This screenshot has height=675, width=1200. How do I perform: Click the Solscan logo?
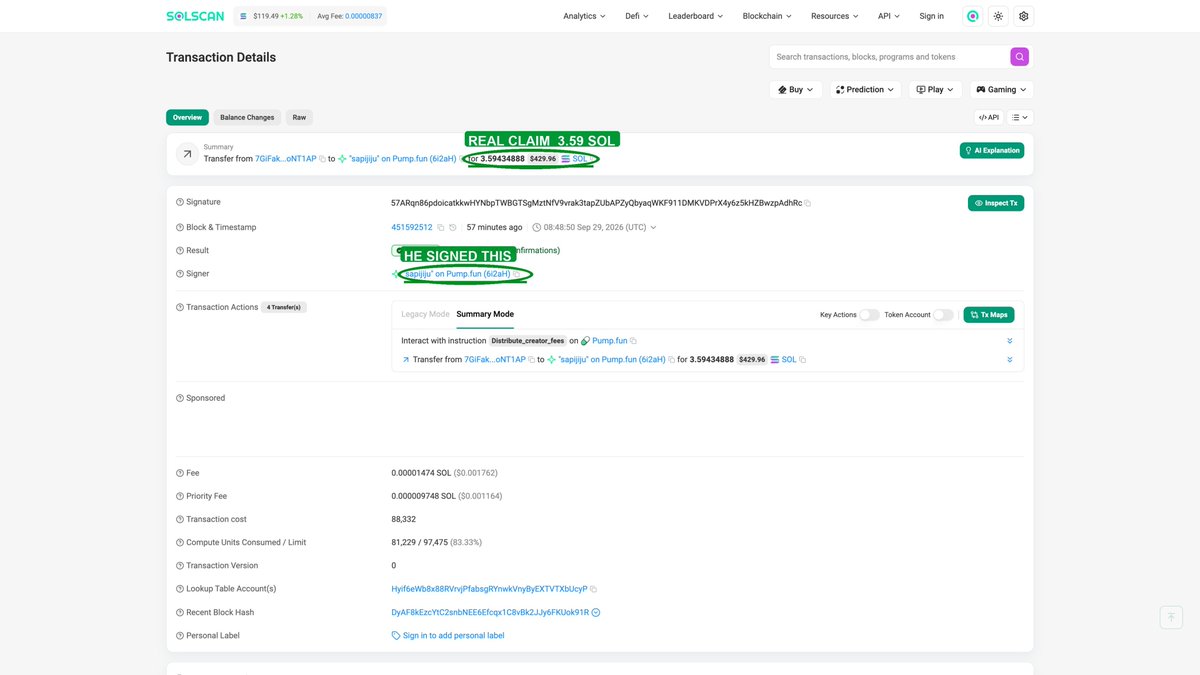196,16
